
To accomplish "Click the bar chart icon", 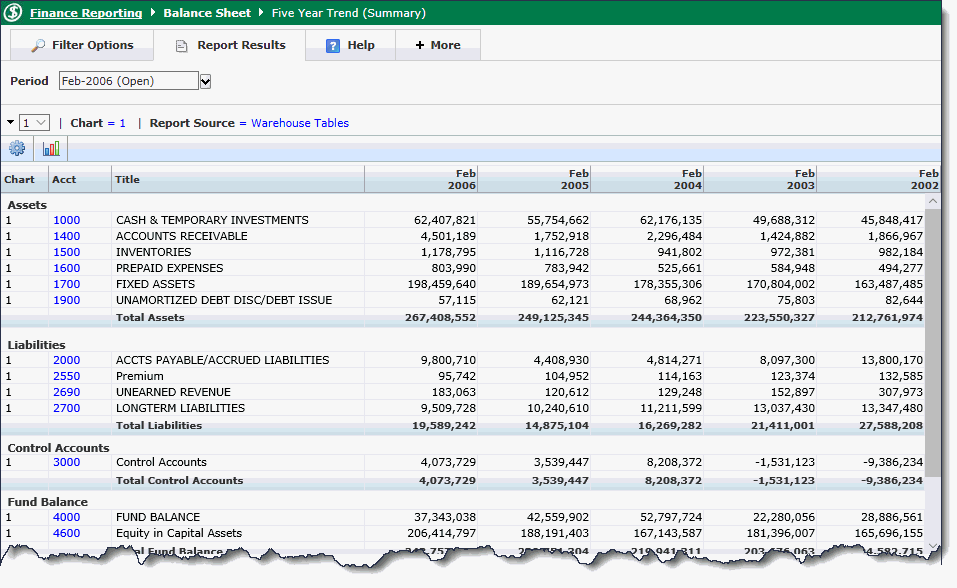I will [50, 149].
